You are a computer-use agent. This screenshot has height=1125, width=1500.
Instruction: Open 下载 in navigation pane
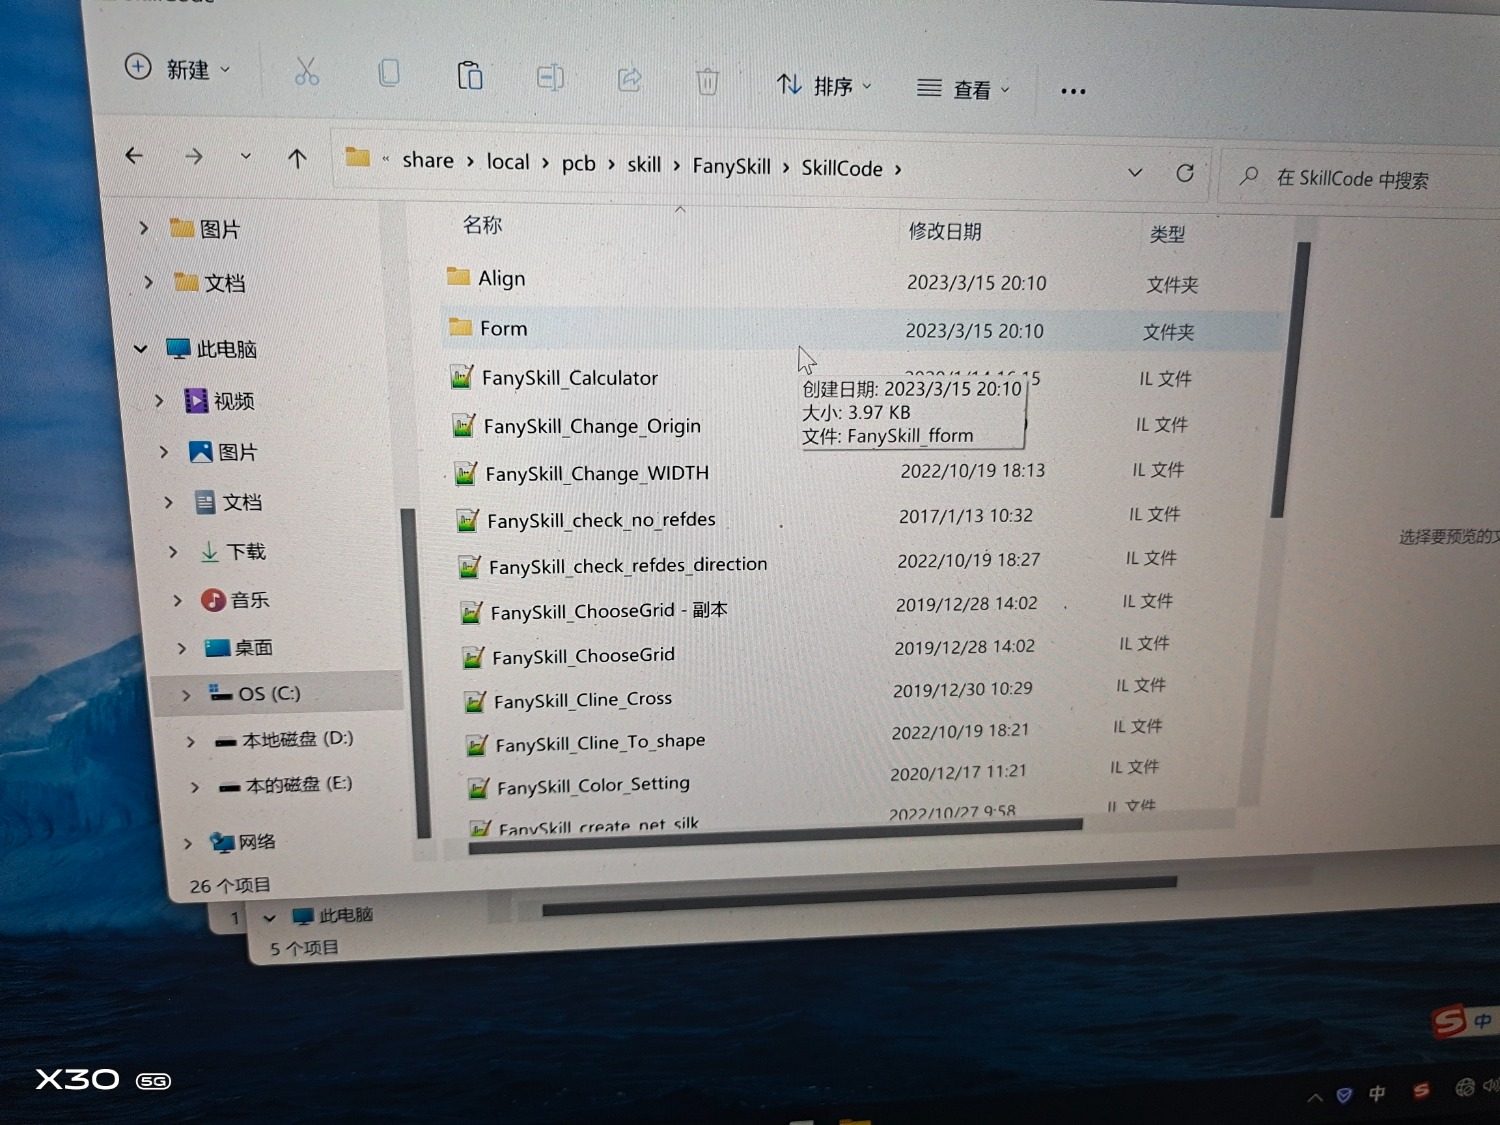[232, 551]
